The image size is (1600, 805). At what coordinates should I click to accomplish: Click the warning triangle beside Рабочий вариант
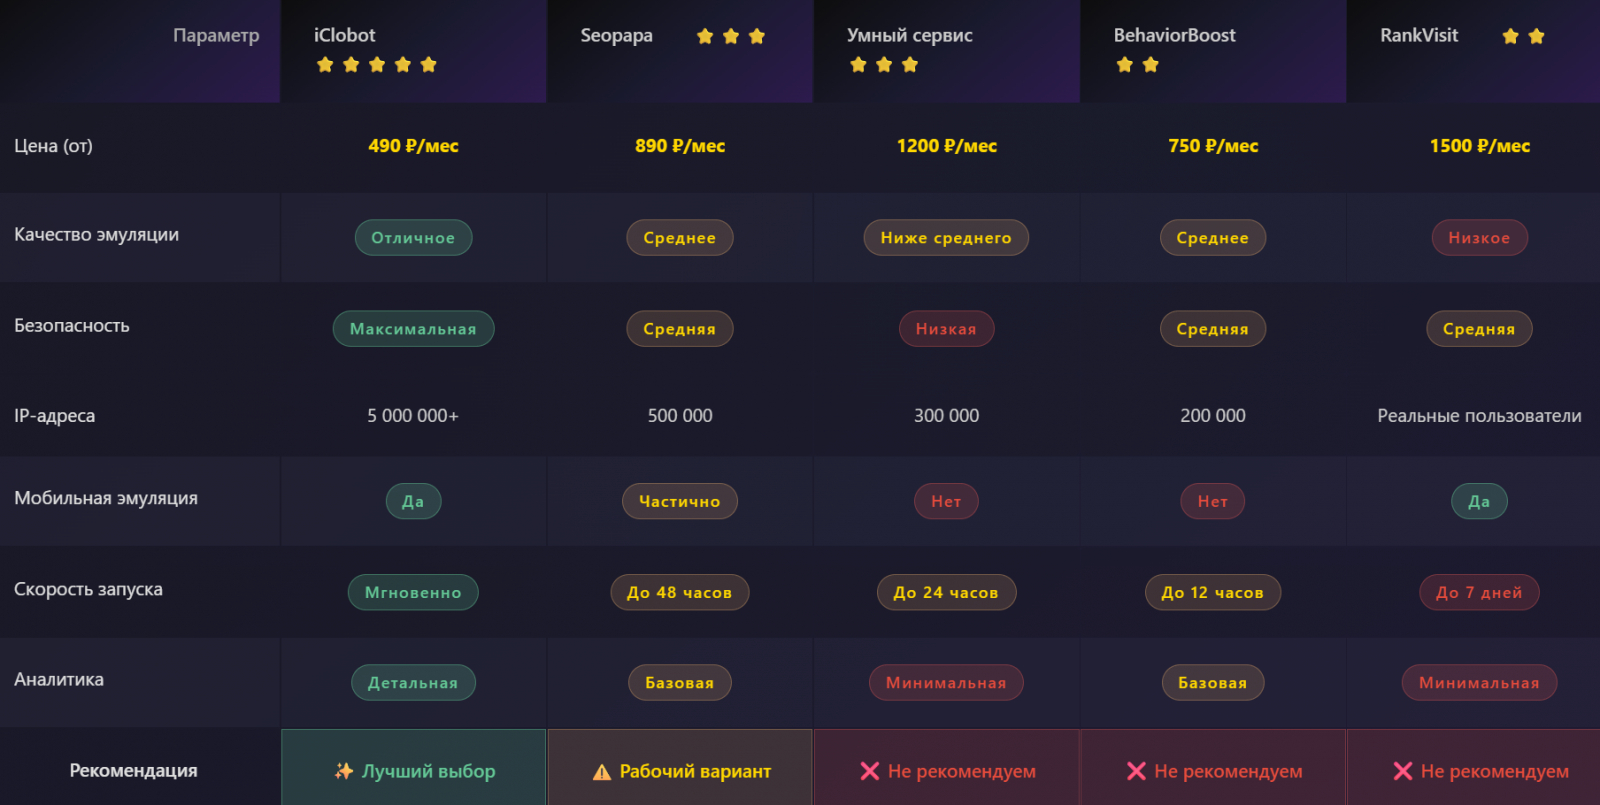point(602,772)
